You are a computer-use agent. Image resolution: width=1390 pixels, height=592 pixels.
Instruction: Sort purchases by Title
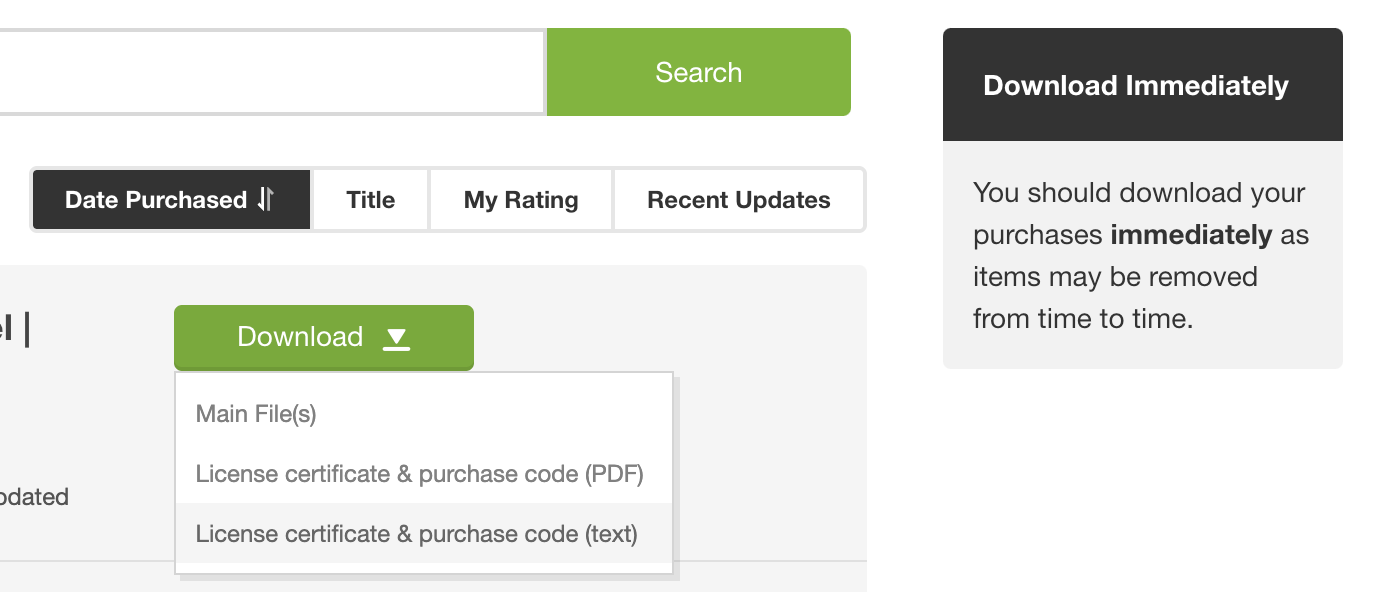click(x=370, y=200)
